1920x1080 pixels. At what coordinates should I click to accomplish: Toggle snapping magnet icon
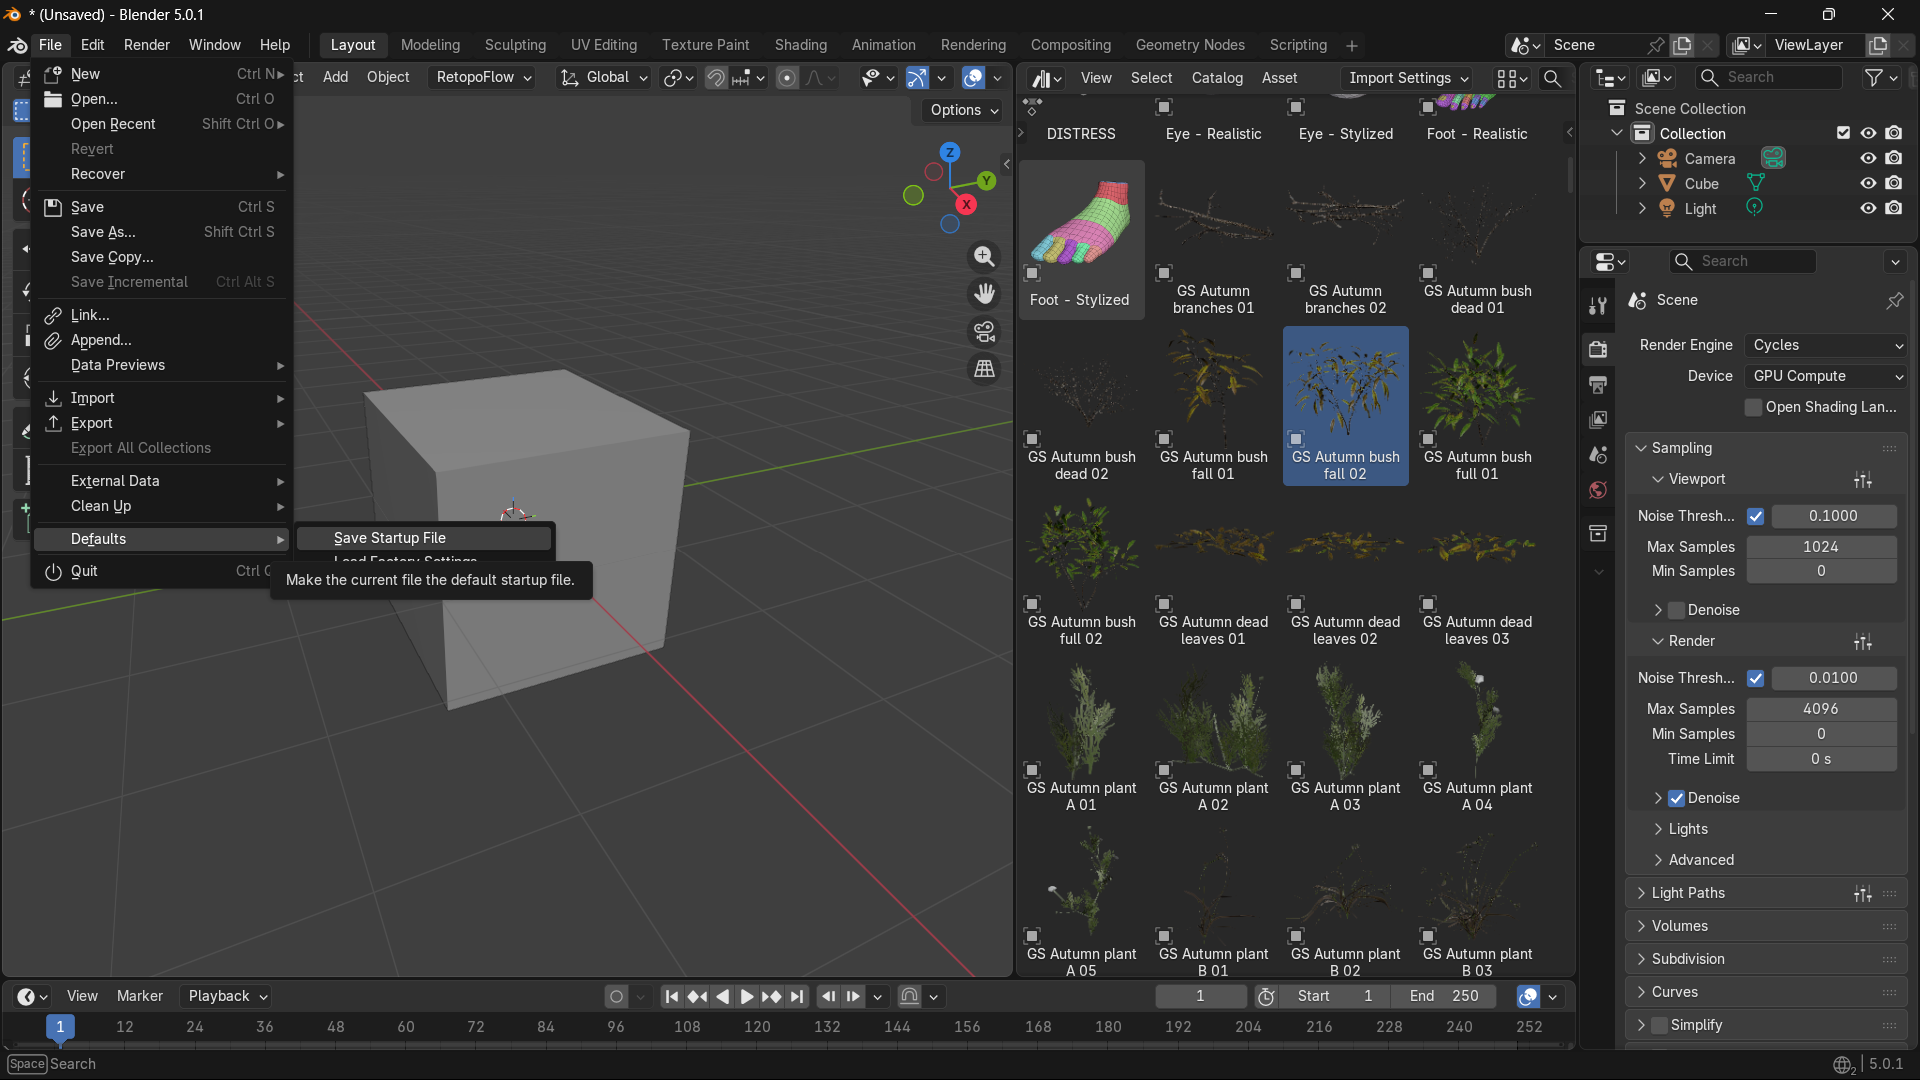716,78
